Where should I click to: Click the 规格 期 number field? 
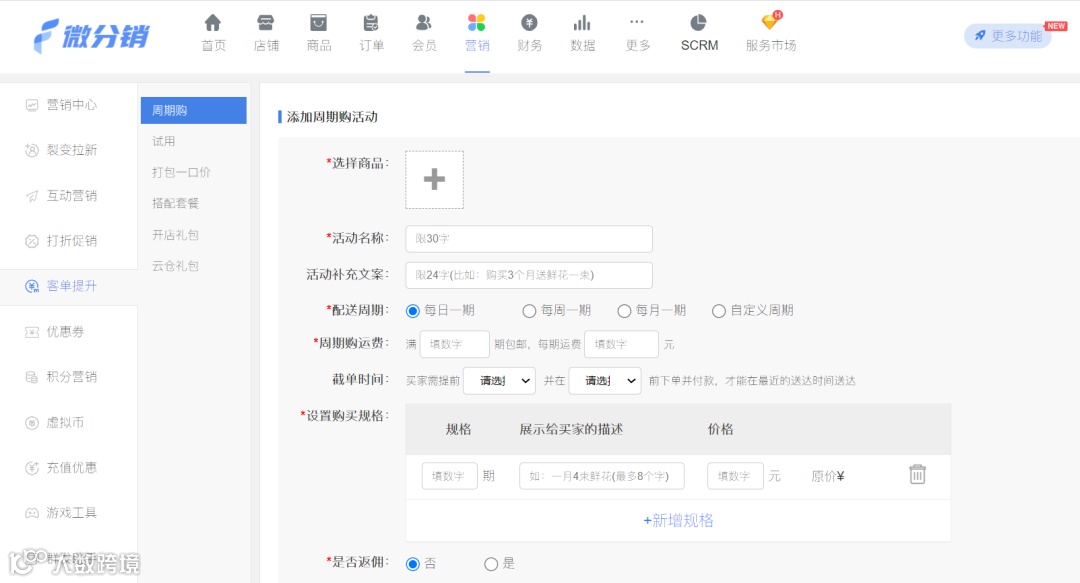point(450,475)
